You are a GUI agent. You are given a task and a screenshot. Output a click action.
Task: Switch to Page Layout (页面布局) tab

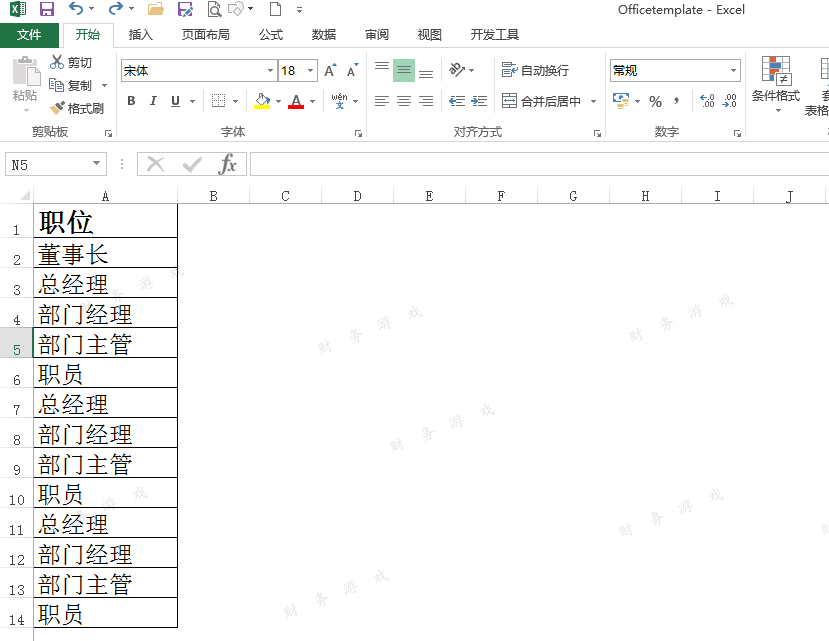pyautogui.click(x=206, y=35)
